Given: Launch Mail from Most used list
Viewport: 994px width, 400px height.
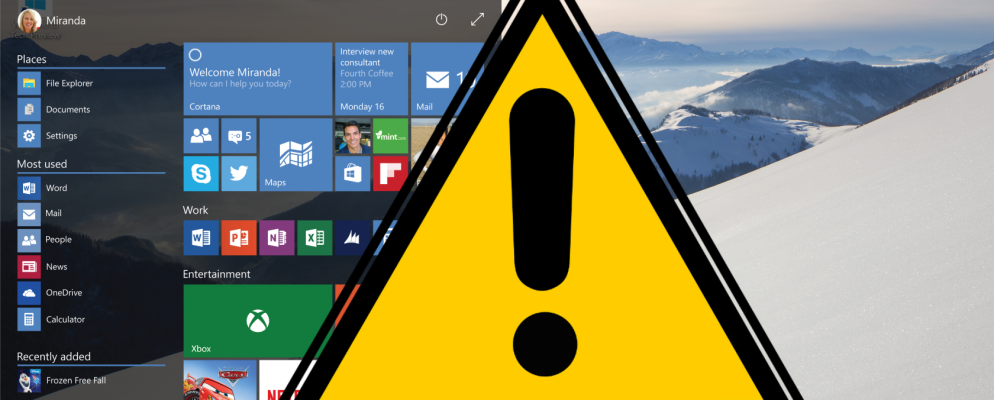Looking at the screenshot, I should click(x=40, y=214).
